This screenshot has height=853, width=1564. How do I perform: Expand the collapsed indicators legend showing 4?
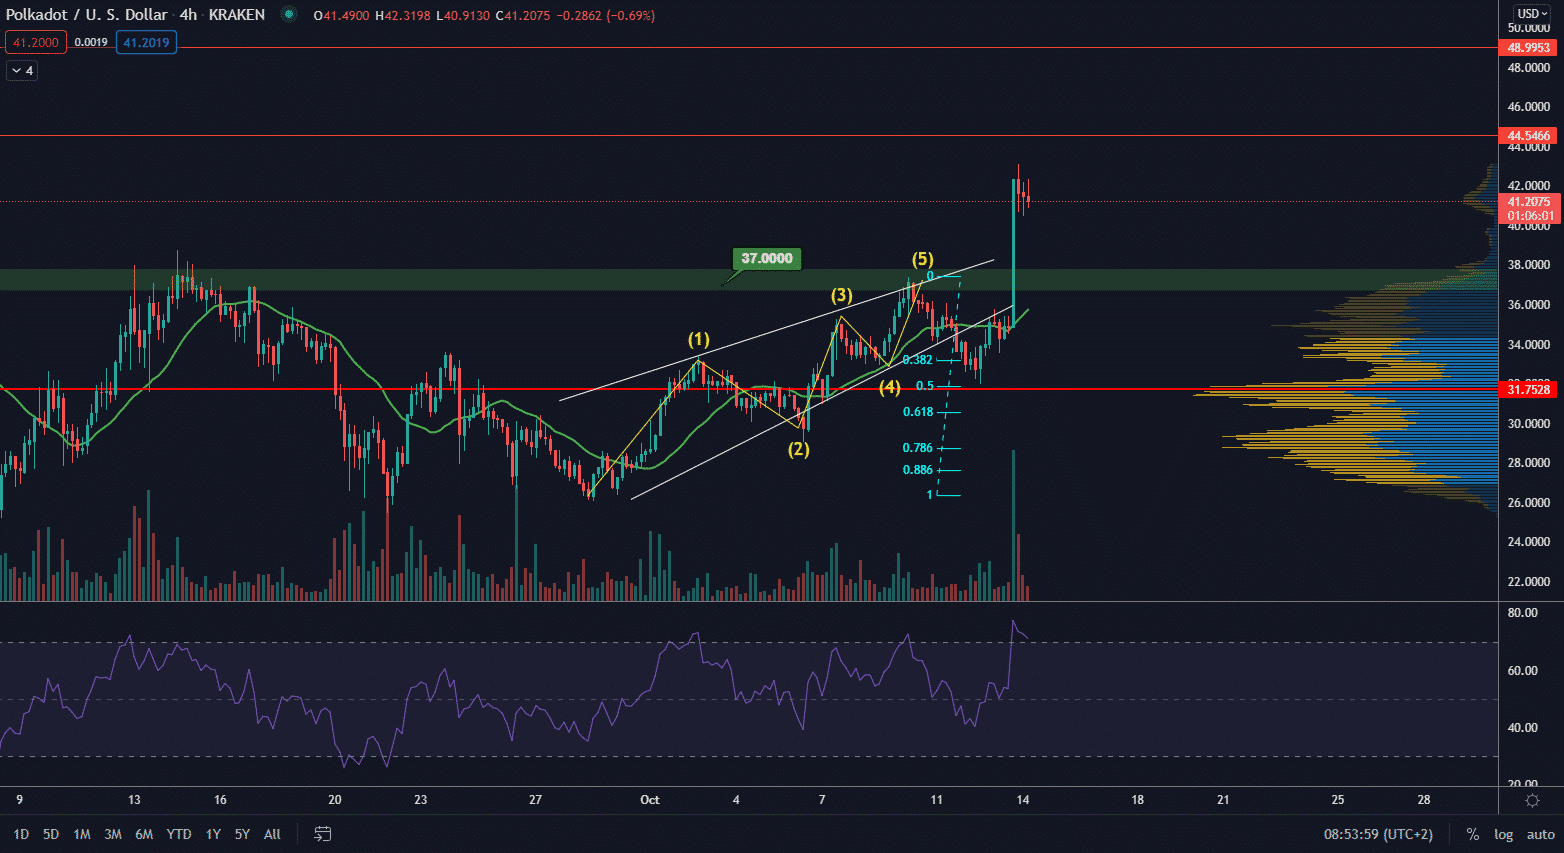(22, 71)
